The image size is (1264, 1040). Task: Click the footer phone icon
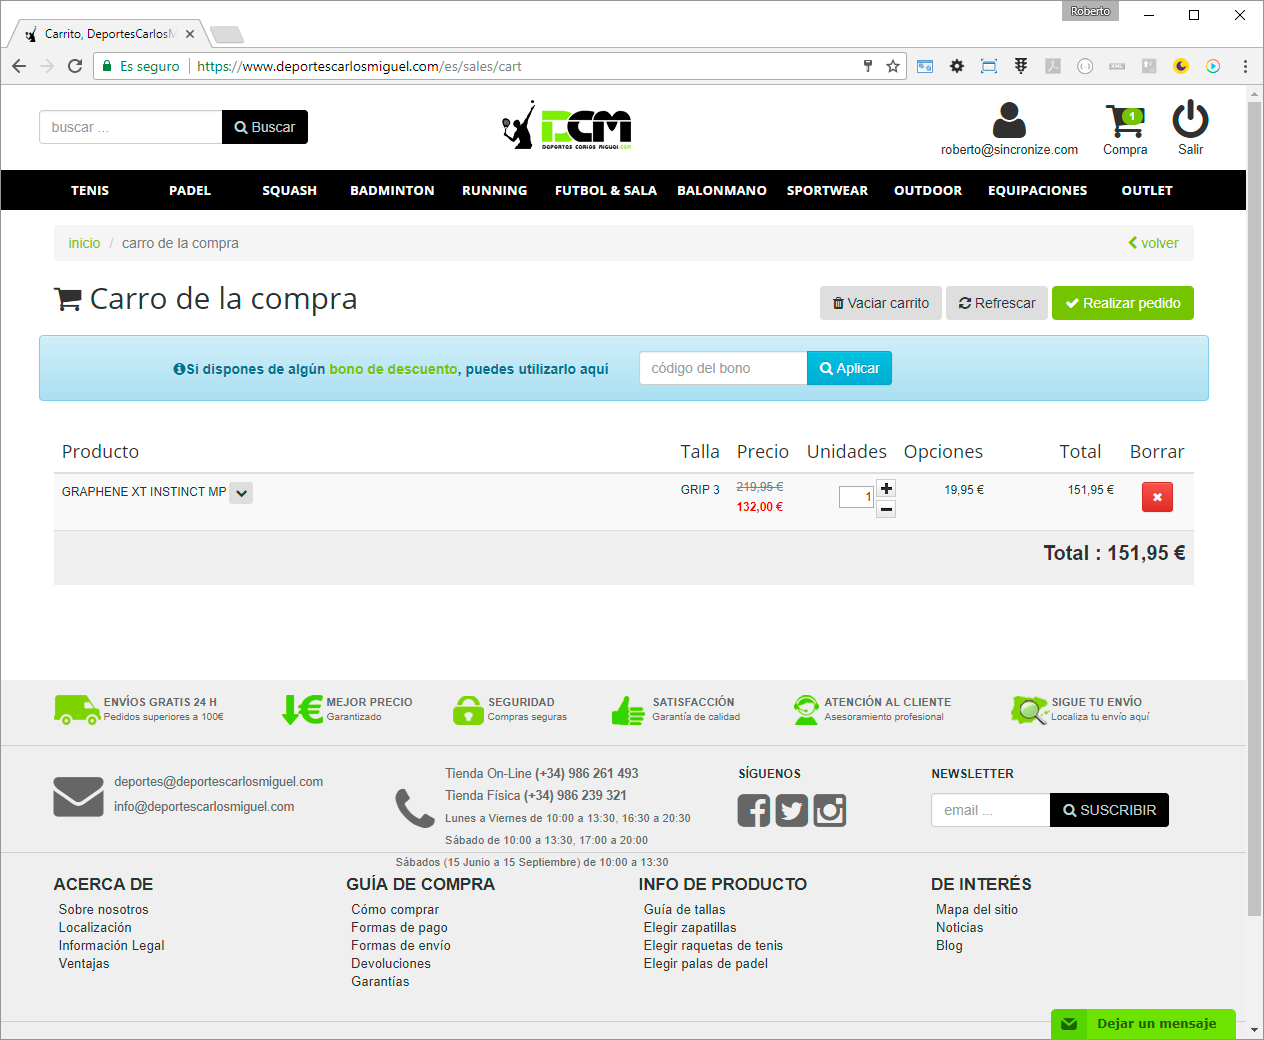pos(415,808)
